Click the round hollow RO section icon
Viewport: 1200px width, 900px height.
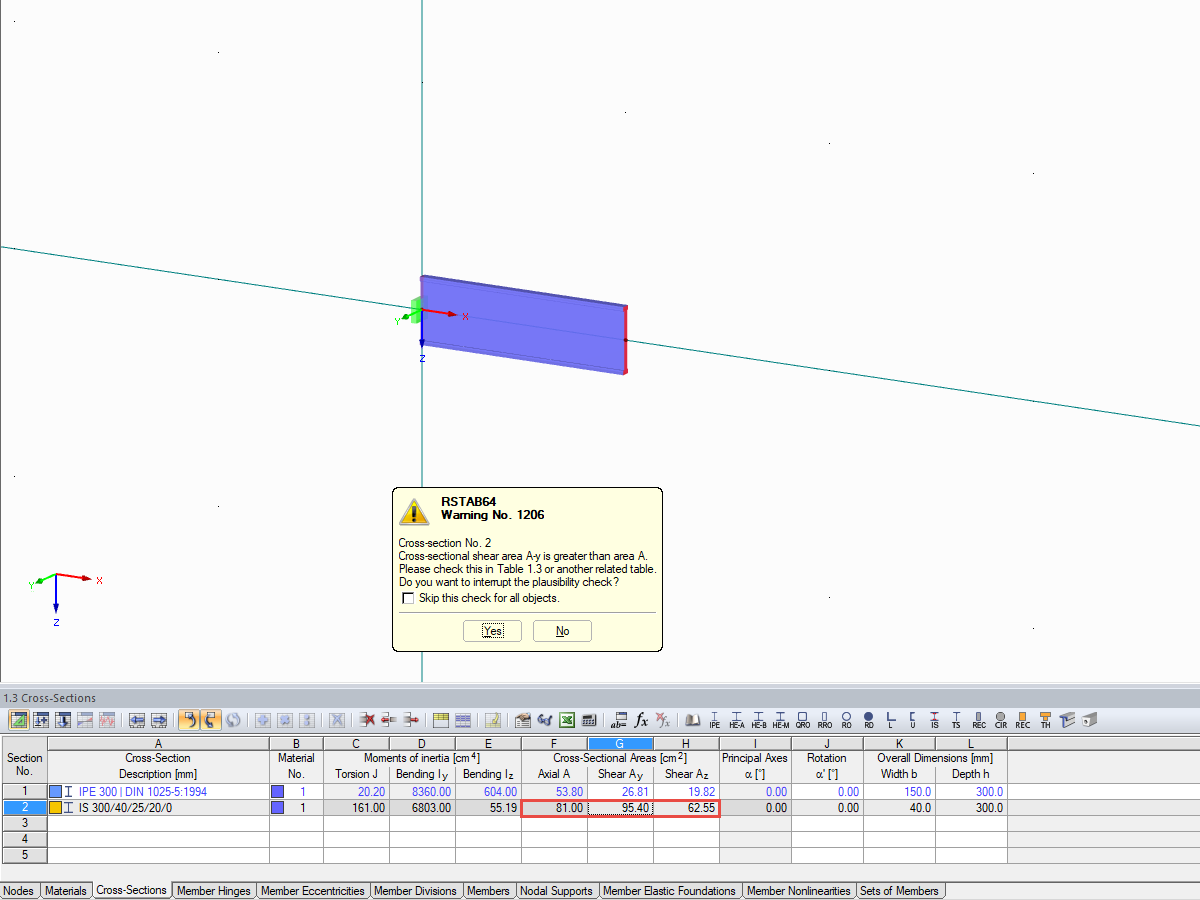pyautogui.click(x=846, y=719)
